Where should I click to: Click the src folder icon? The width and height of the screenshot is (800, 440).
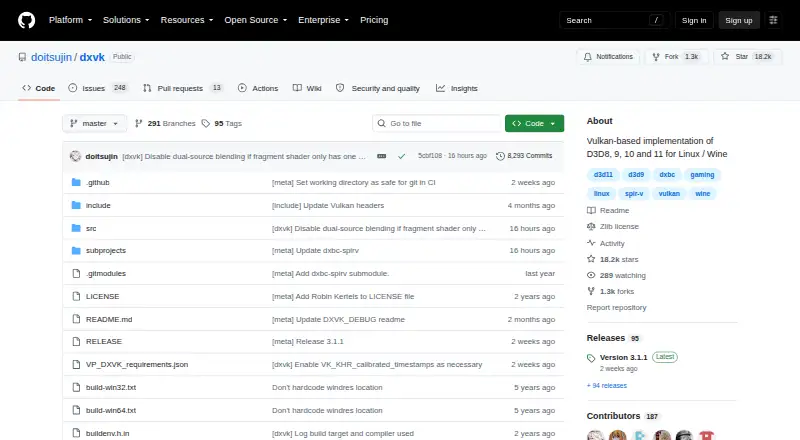pyautogui.click(x=76, y=228)
